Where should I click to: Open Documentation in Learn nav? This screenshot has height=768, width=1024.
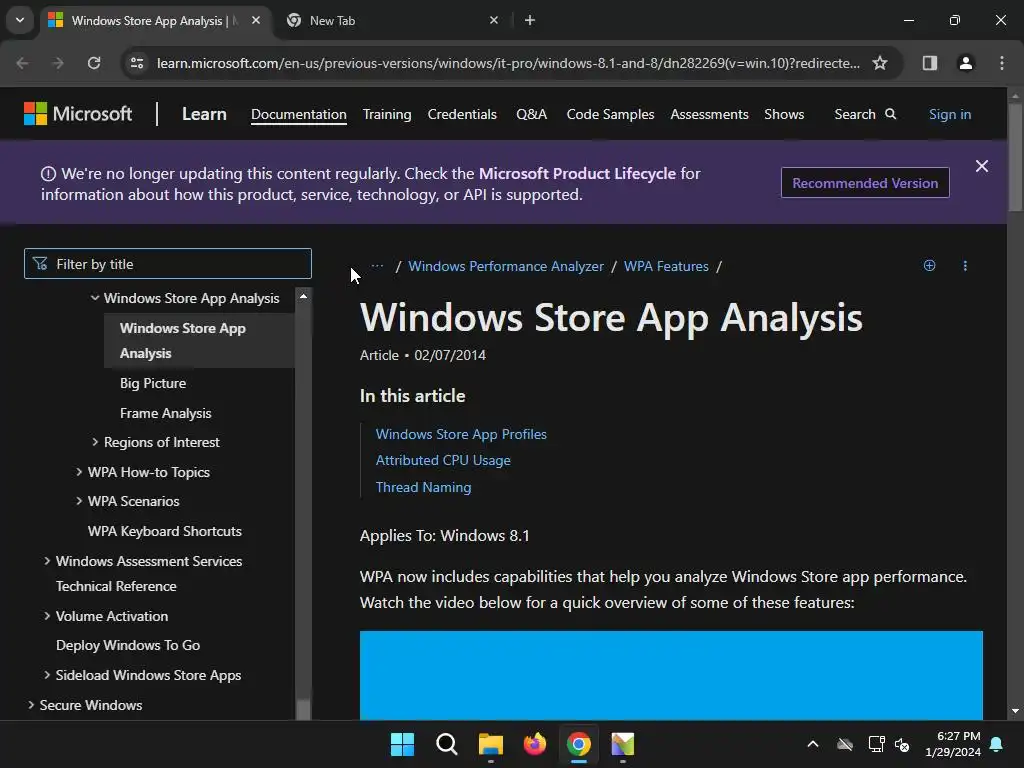pyautogui.click(x=298, y=114)
